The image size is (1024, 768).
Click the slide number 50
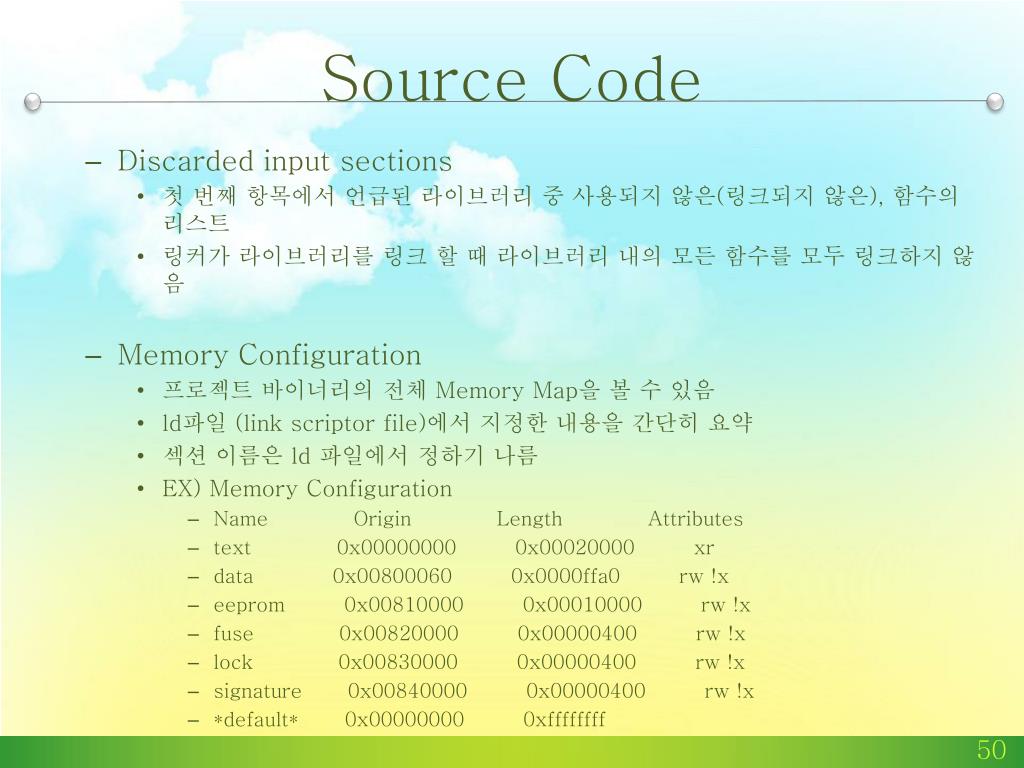pos(991,750)
